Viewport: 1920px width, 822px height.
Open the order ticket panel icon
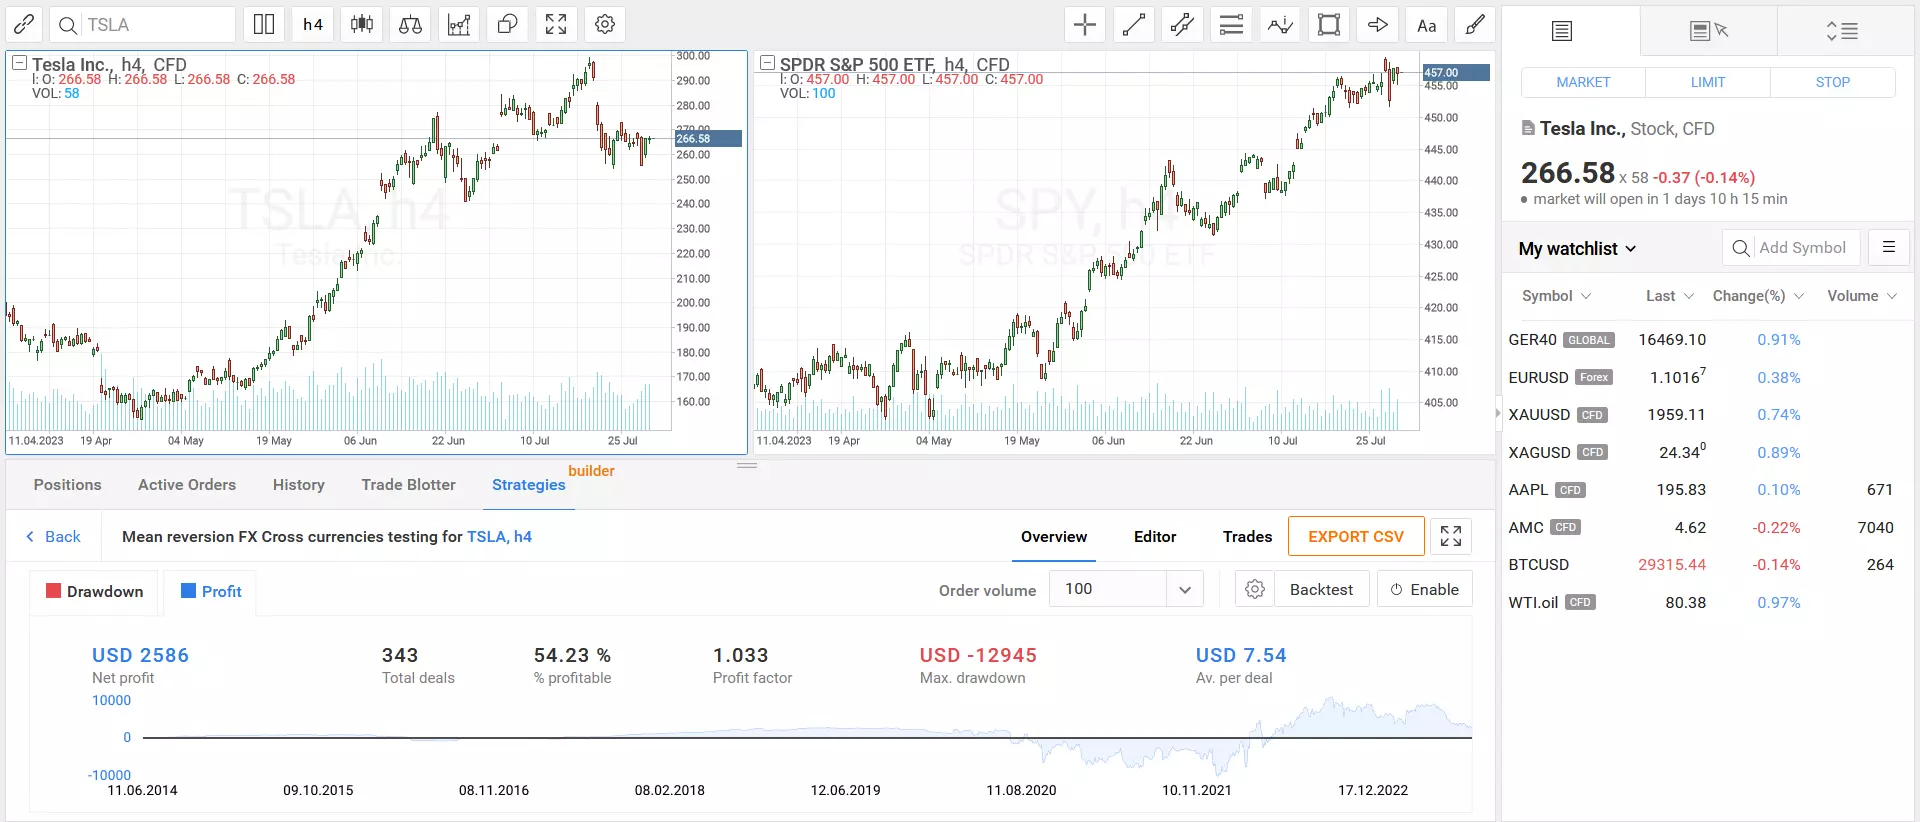click(x=1562, y=31)
